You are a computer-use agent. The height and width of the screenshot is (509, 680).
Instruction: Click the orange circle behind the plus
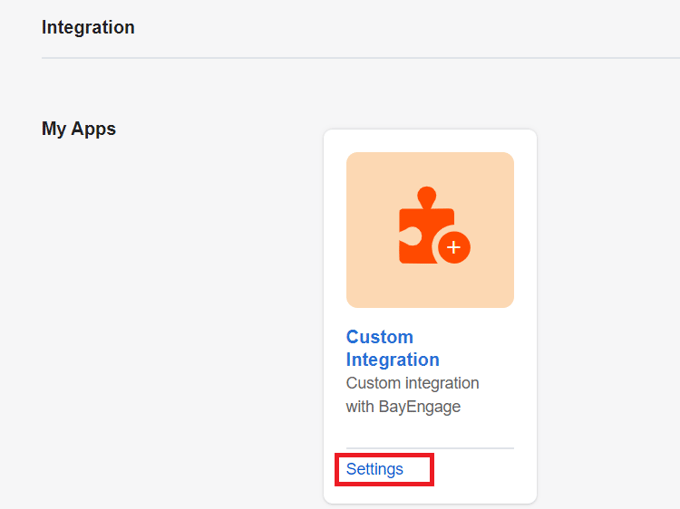click(454, 248)
